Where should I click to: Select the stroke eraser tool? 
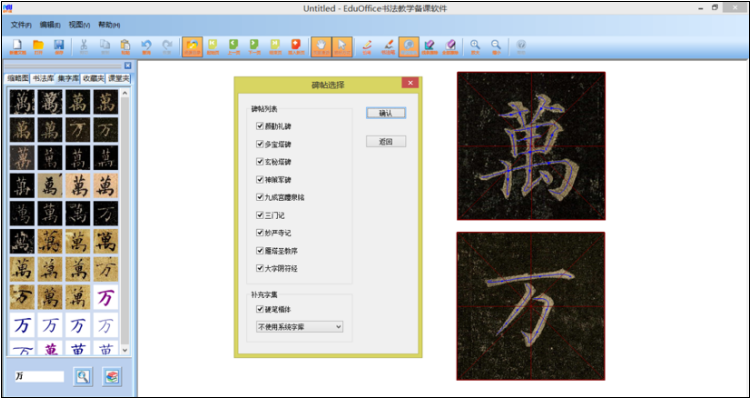click(x=430, y=47)
